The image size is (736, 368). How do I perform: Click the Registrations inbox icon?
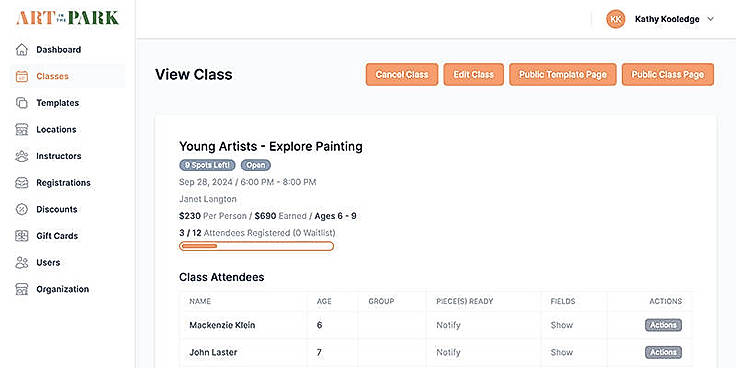coord(22,183)
